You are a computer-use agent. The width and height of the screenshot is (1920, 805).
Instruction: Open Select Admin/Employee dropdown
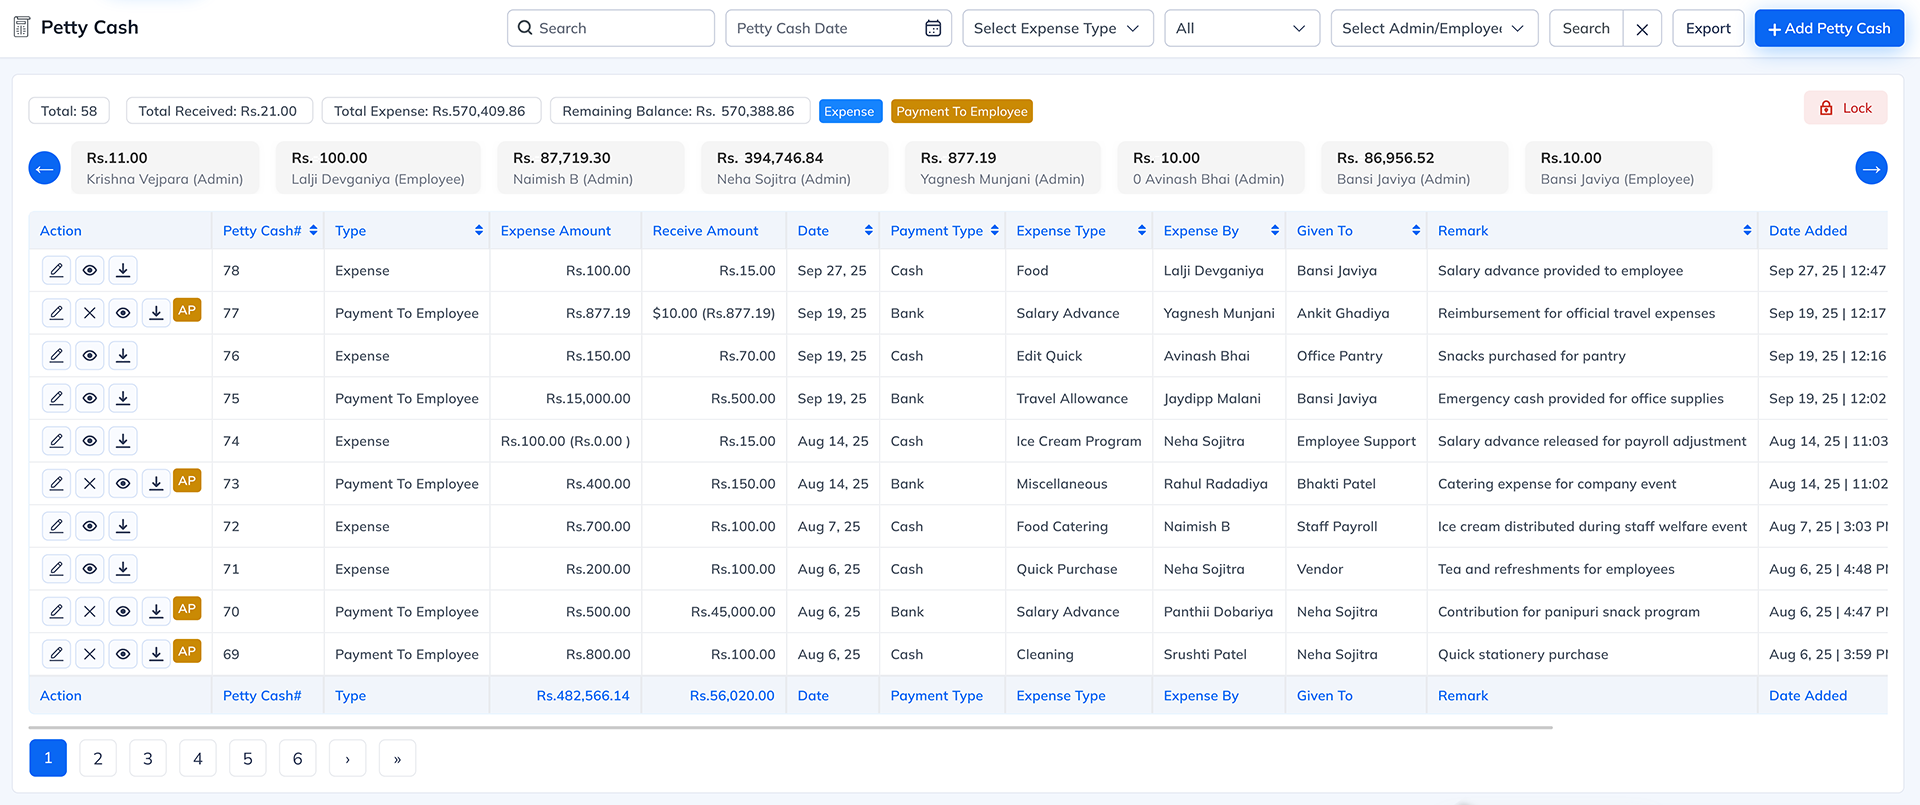point(1433,28)
